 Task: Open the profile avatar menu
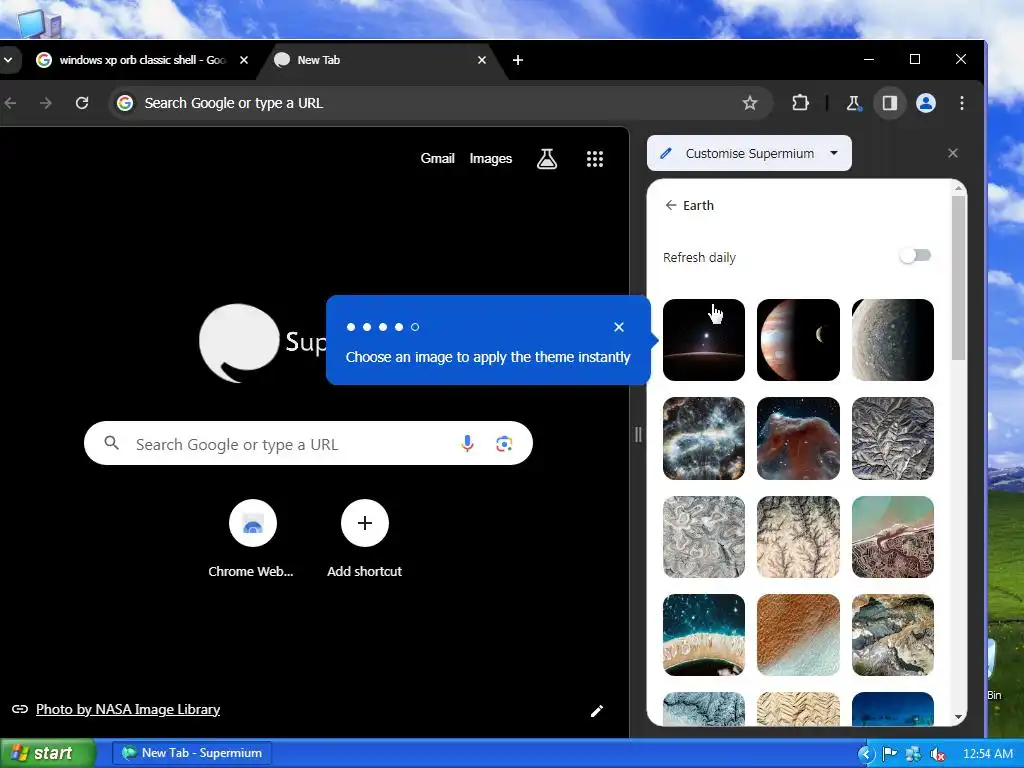click(926, 103)
